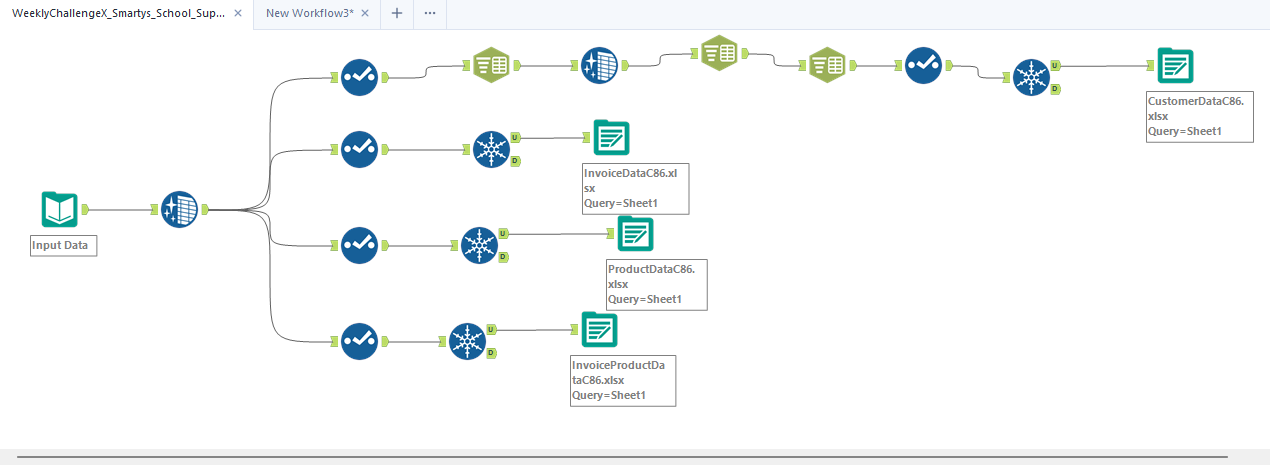The height and width of the screenshot is (465, 1270).
Task: Expand the tab overflow ellipsis menu
Action: pos(429,13)
